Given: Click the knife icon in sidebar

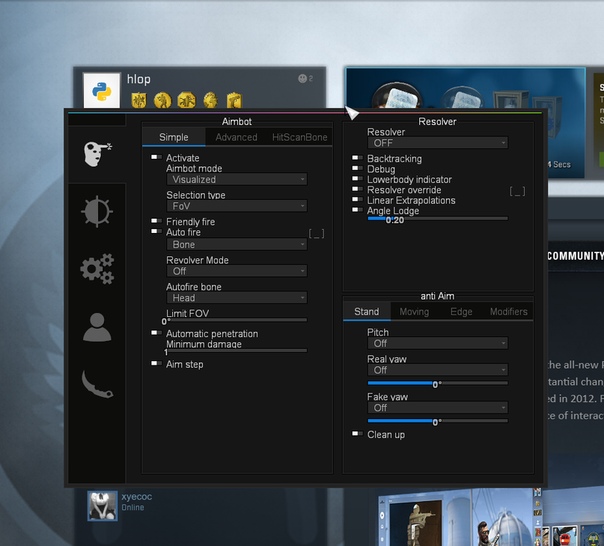Looking at the screenshot, I should [97, 385].
